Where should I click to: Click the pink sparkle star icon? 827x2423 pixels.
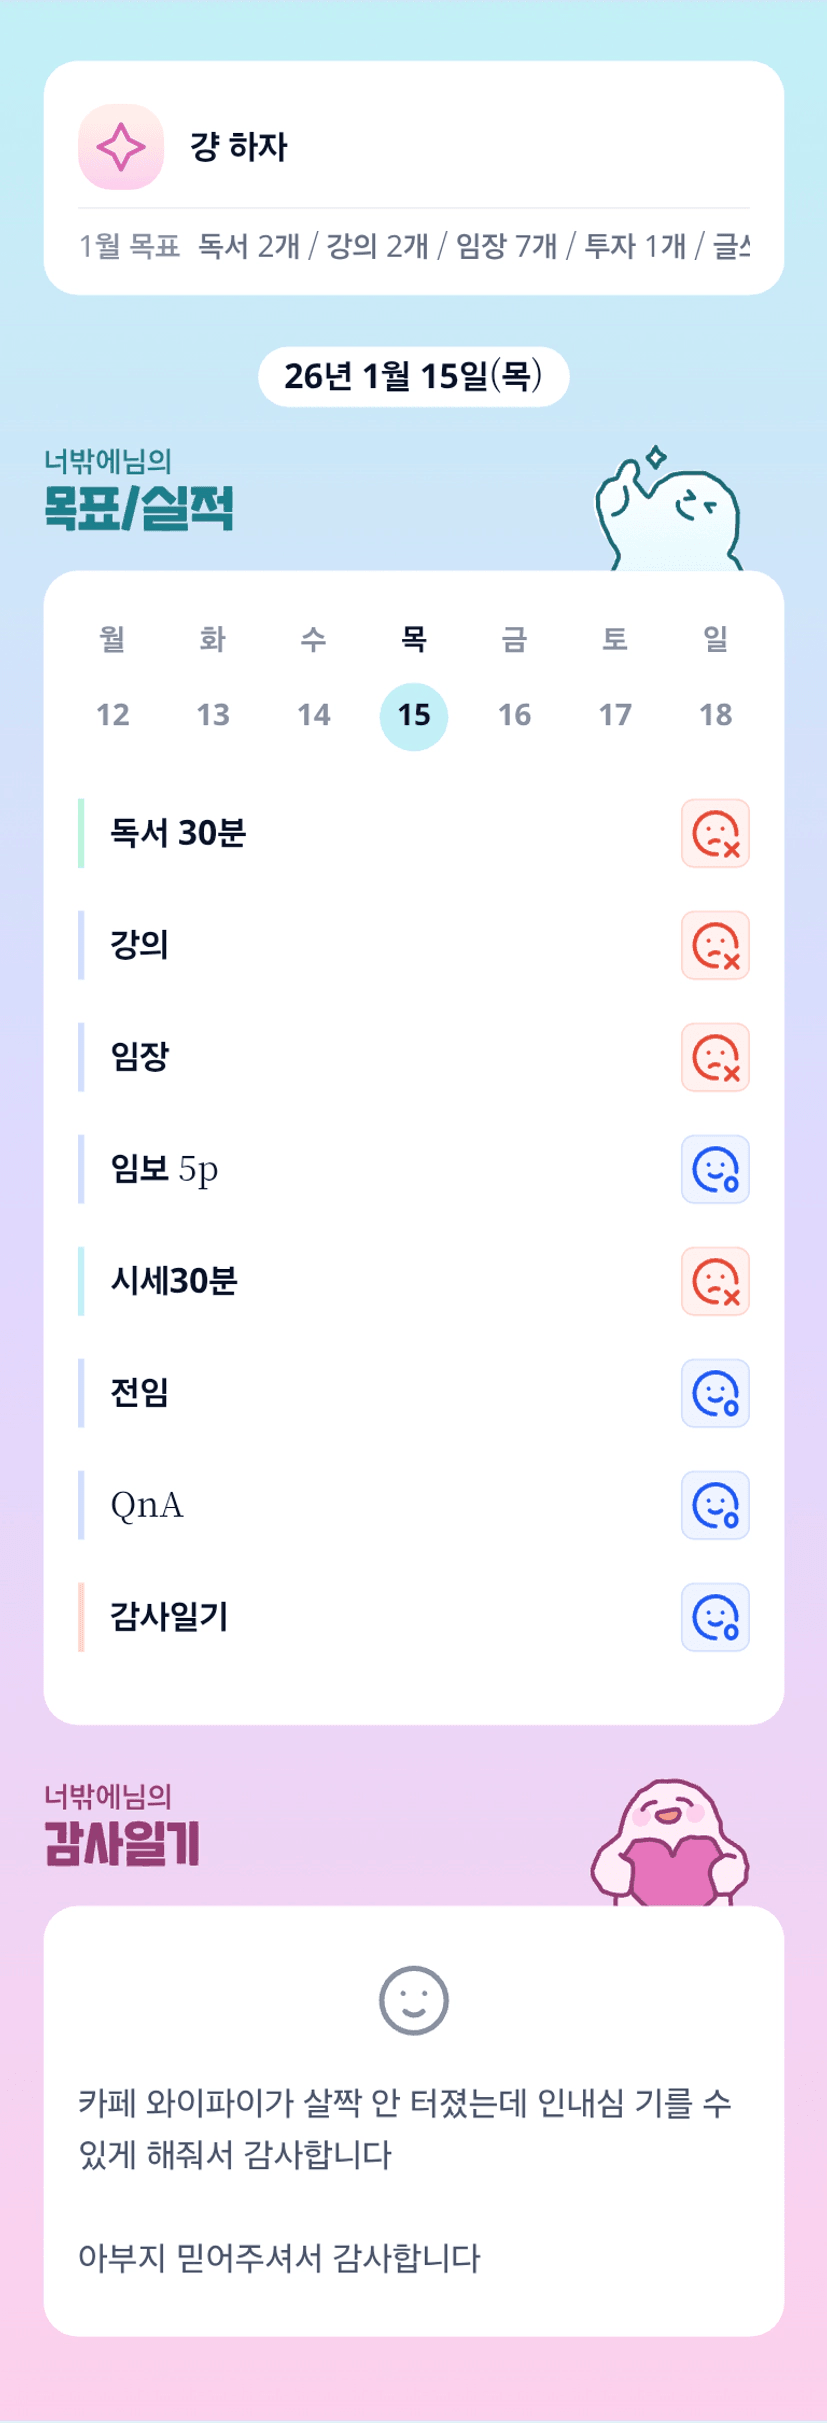[x=121, y=147]
